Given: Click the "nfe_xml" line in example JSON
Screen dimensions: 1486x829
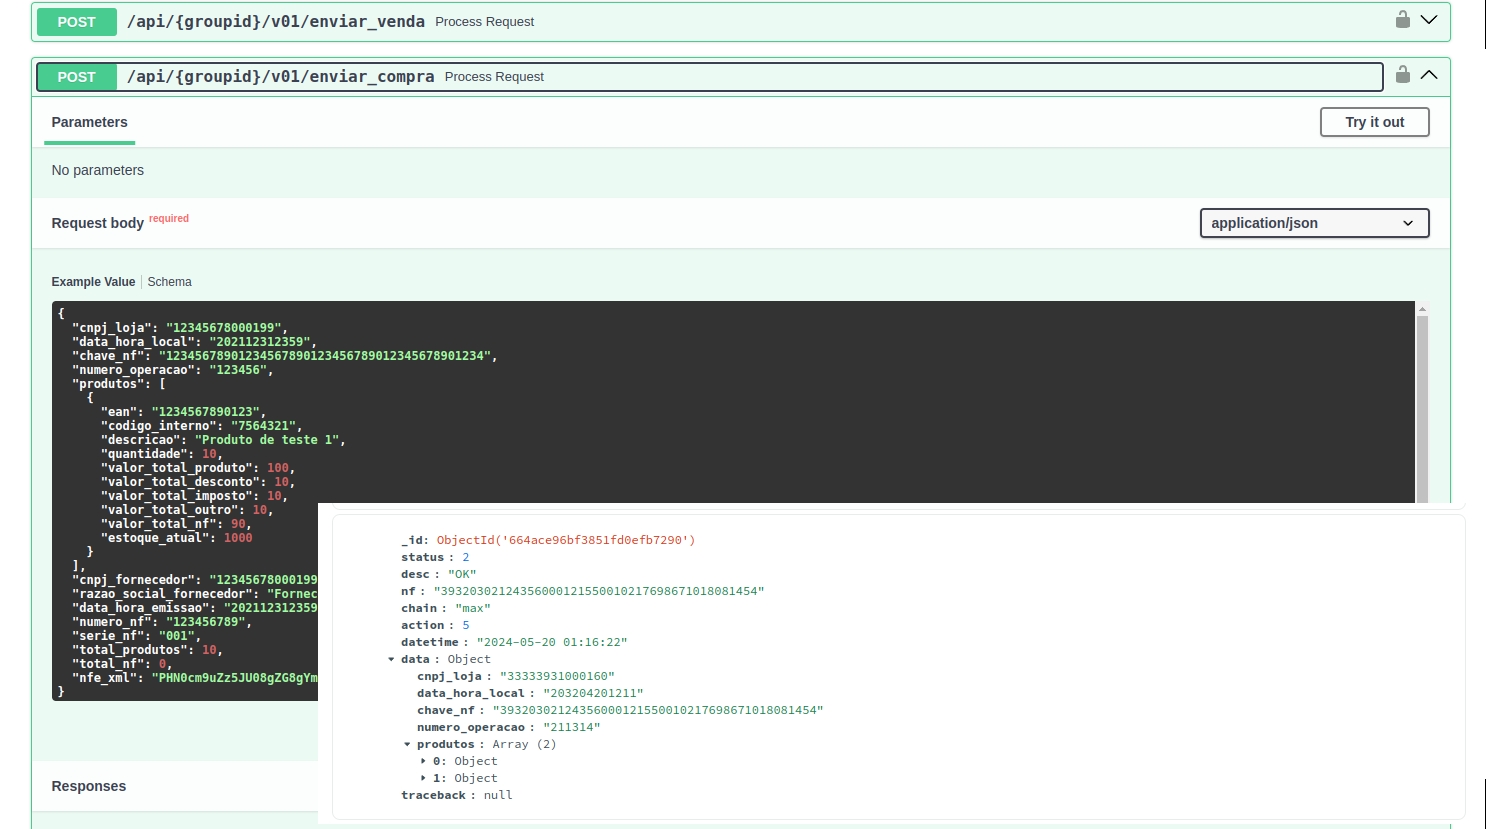Looking at the screenshot, I should pos(195,678).
